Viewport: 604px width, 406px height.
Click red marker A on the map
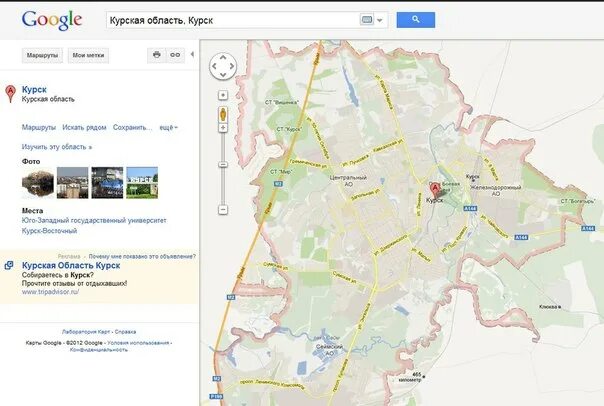click(x=435, y=190)
